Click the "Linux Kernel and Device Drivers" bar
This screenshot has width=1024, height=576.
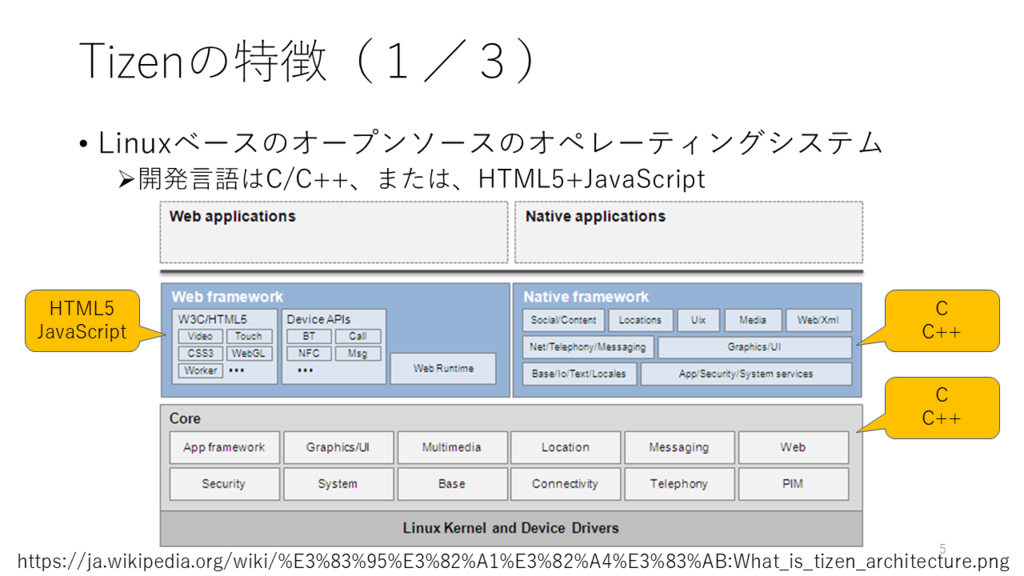pos(511,528)
